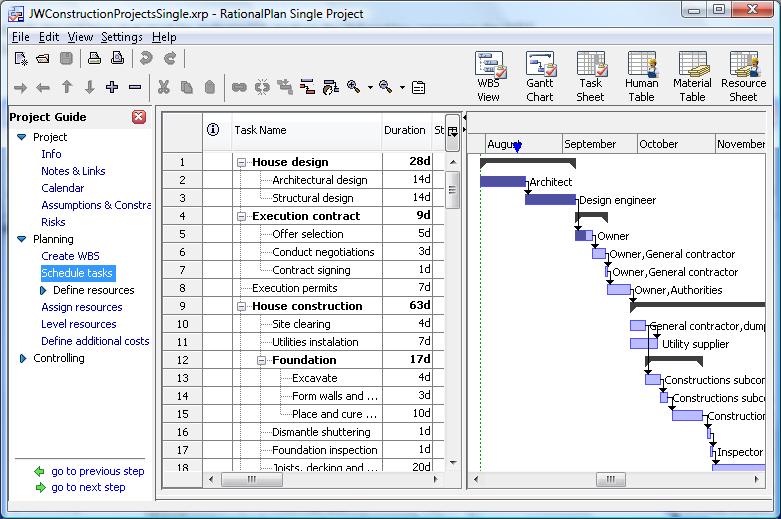Open the Settings menu
Image resolution: width=781 pixels, height=519 pixels.
click(x=122, y=37)
